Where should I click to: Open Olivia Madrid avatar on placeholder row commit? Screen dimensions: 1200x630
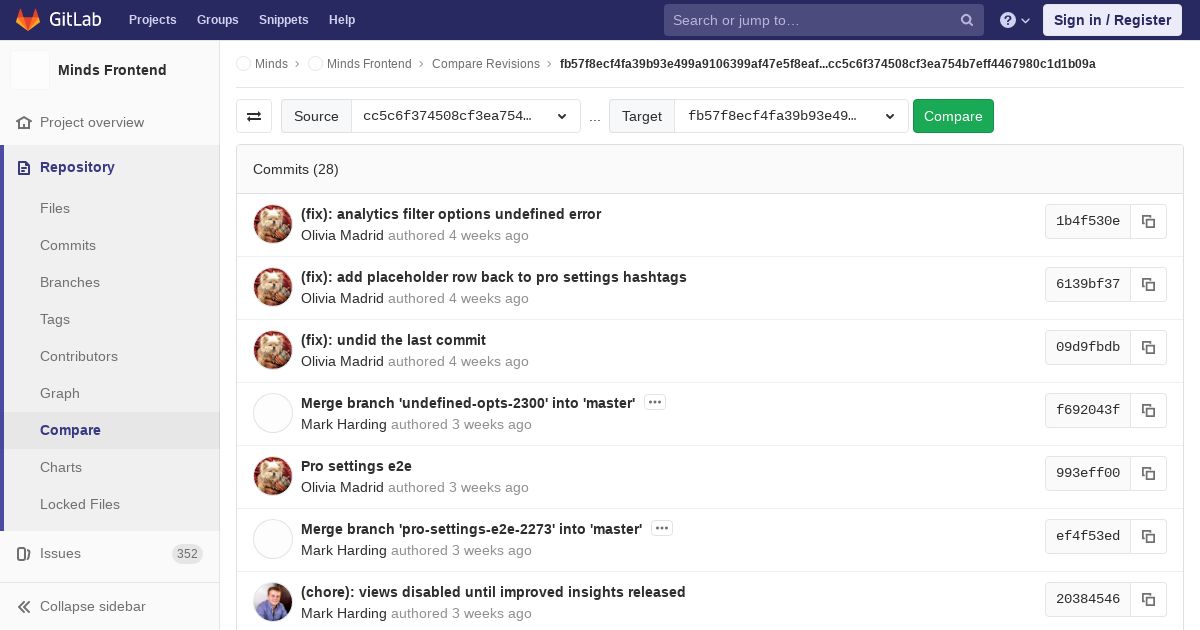273,287
